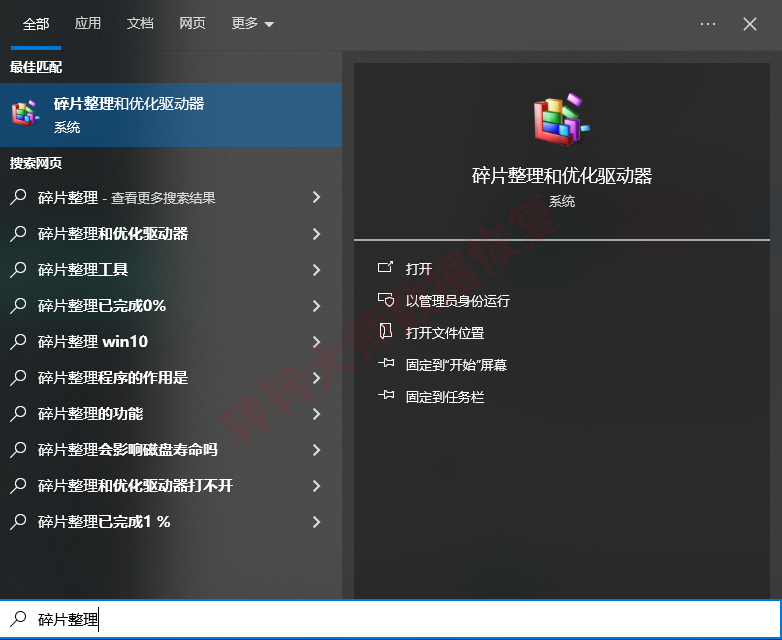Image resolution: width=782 pixels, height=640 pixels.
Task: Select web suggestion 碎片整理 win10
Action: (93, 341)
